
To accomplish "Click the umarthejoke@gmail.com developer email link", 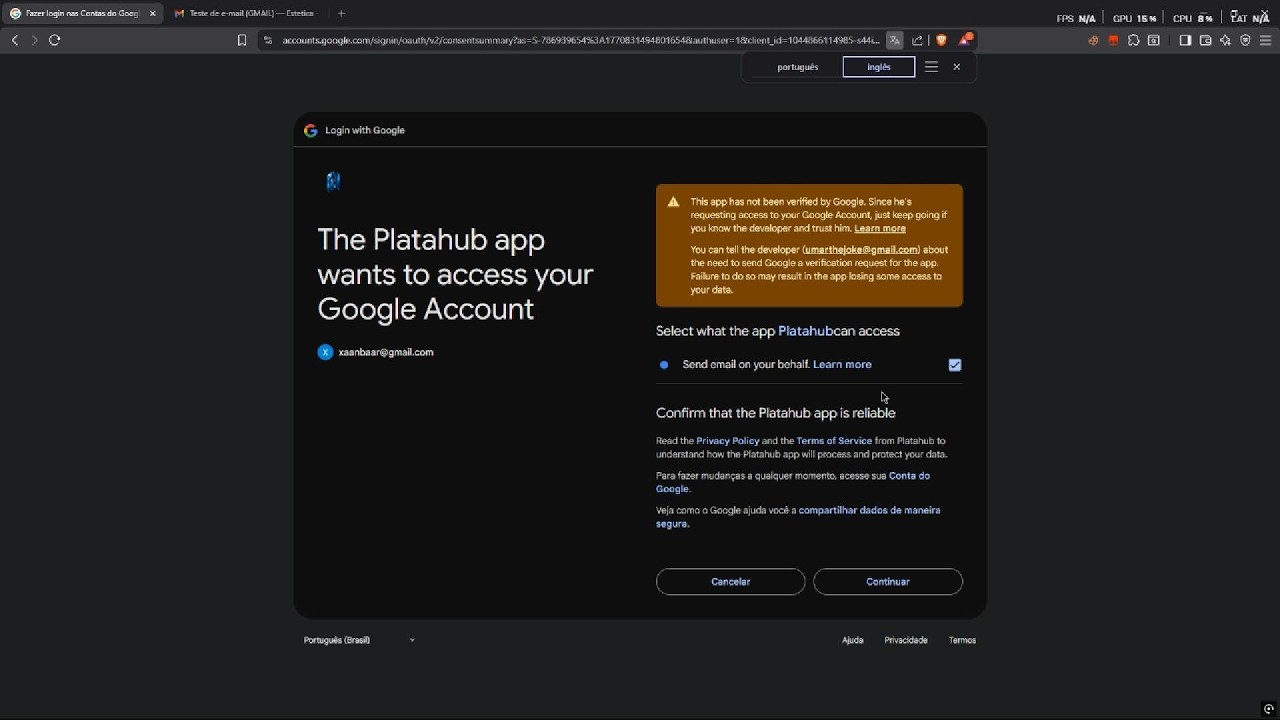I will click(x=861, y=250).
